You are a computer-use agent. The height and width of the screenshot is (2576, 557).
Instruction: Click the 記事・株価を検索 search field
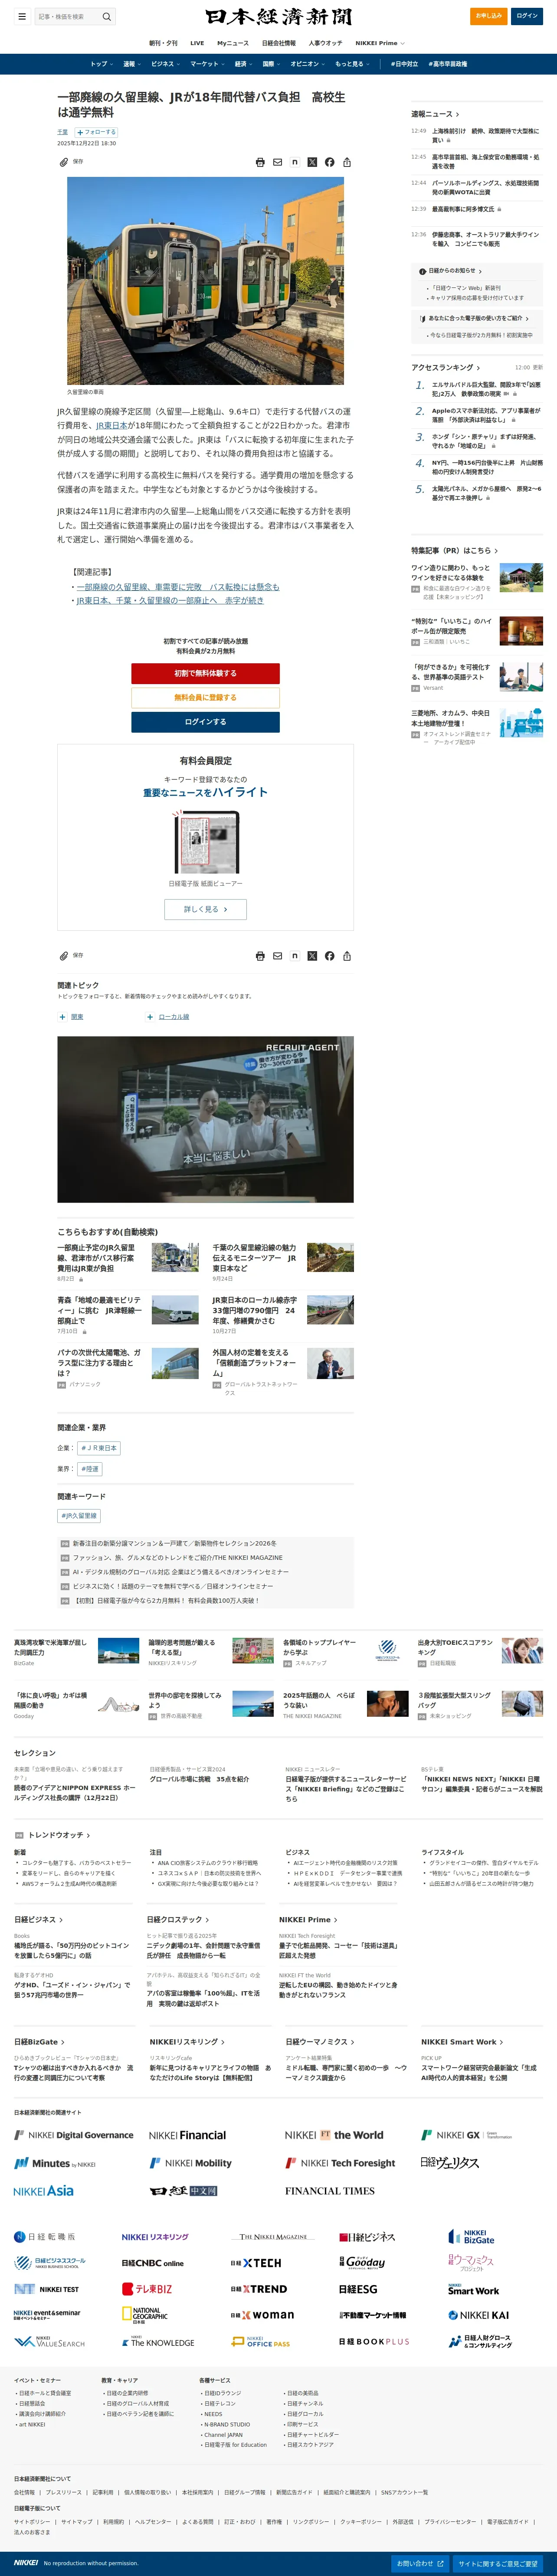coord(67,16)
